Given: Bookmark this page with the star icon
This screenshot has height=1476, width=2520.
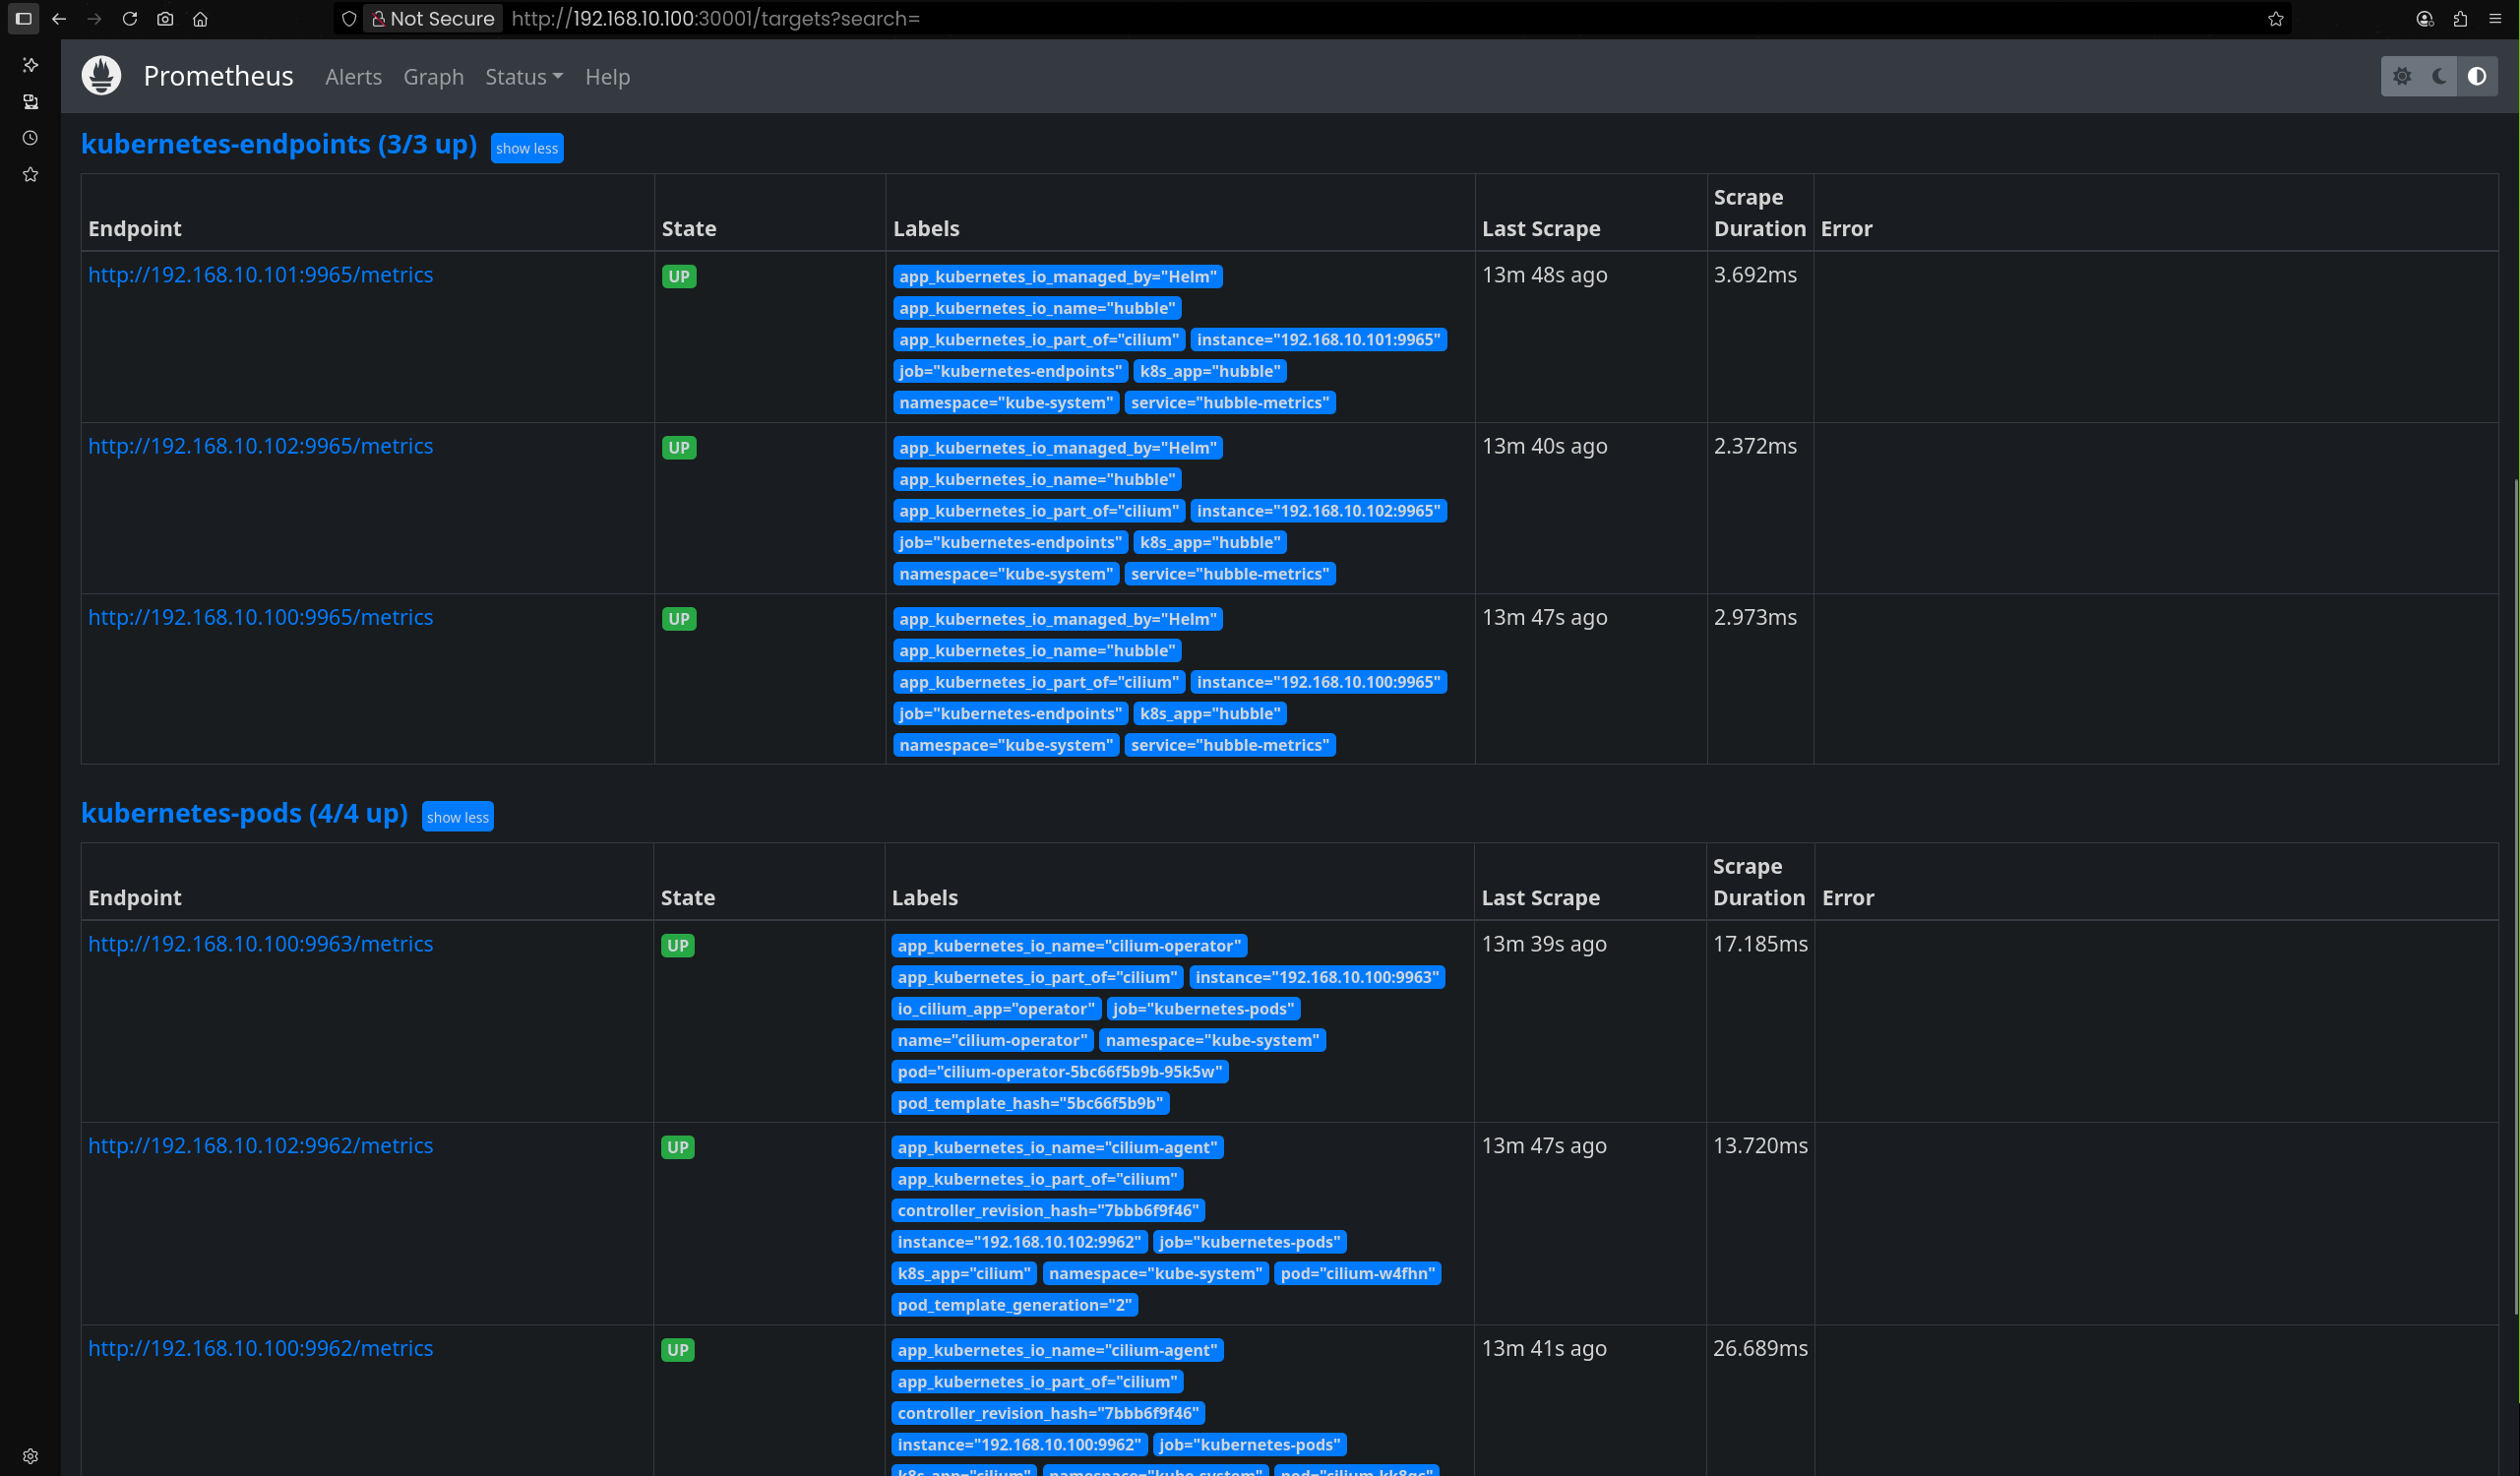Looking at the screenshot, I should click(x=2275, y=18).
